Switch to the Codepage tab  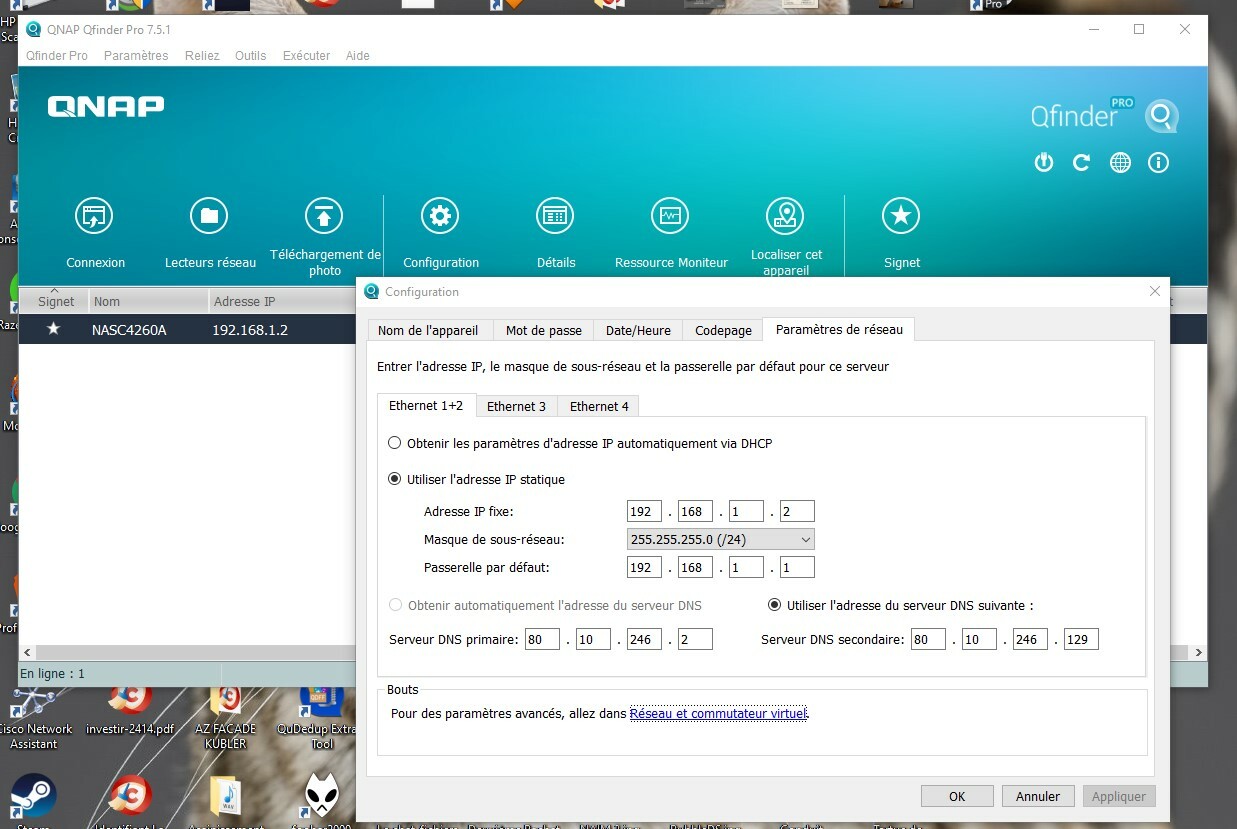click(x=723, y=330)
